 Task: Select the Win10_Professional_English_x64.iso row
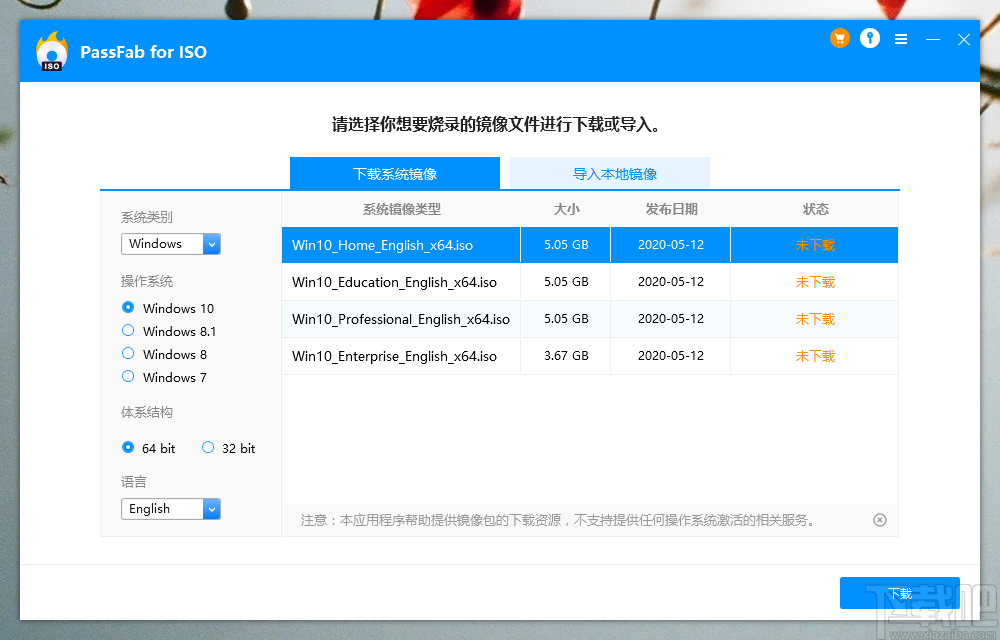coord(400,319)
